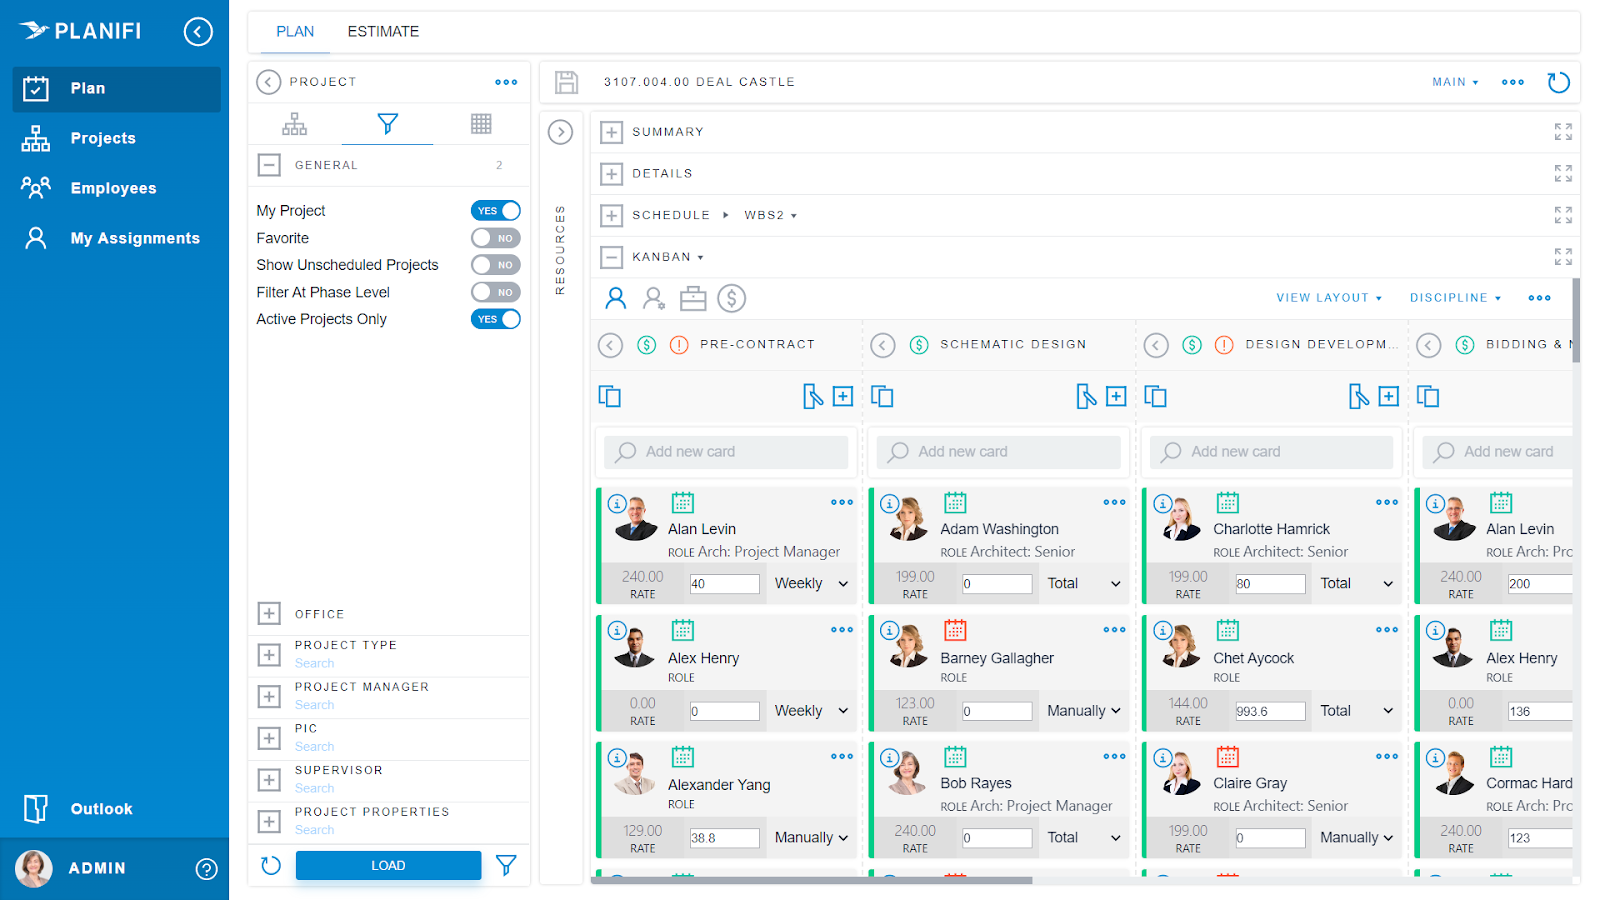Image resolution: width=1600 pixels, height=900 pixels.
Task: Switch to the ESTIMATE tab
Action: [x=383, y=31]
